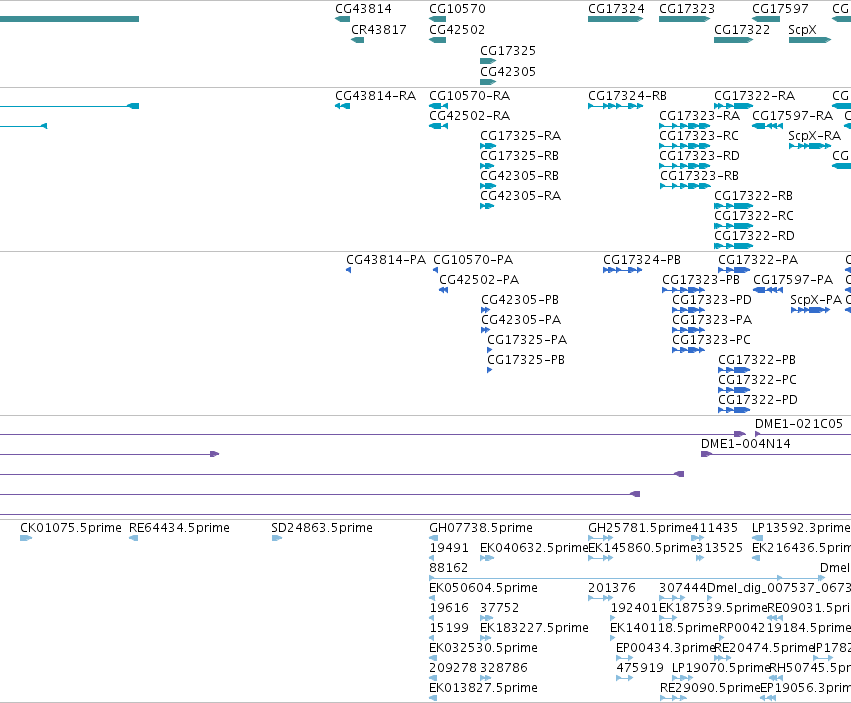
Task: Select the CG17597 gene label
Action: click(780, 9)
